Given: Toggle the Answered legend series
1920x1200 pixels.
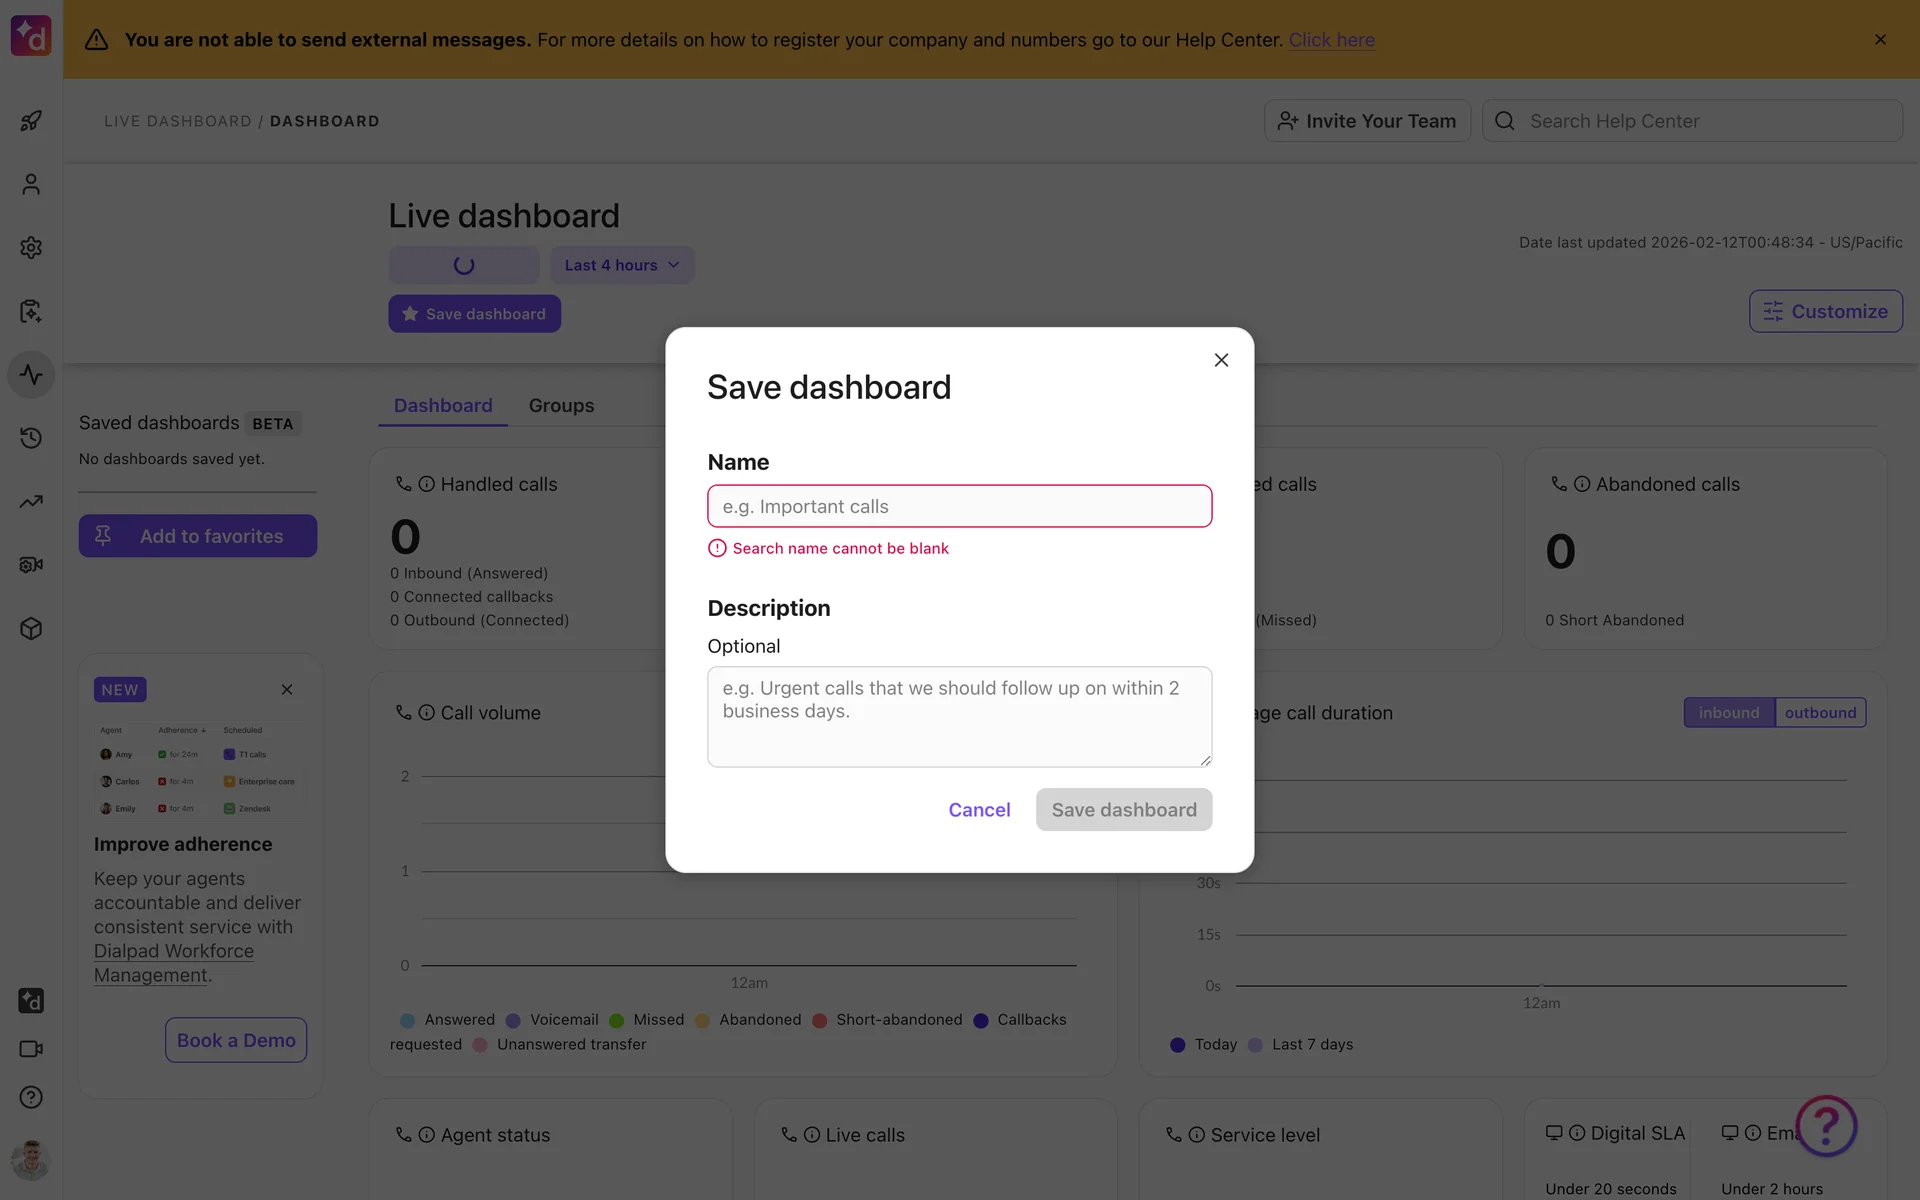Looking at the screenshot, I should (x=459, y=1020).
